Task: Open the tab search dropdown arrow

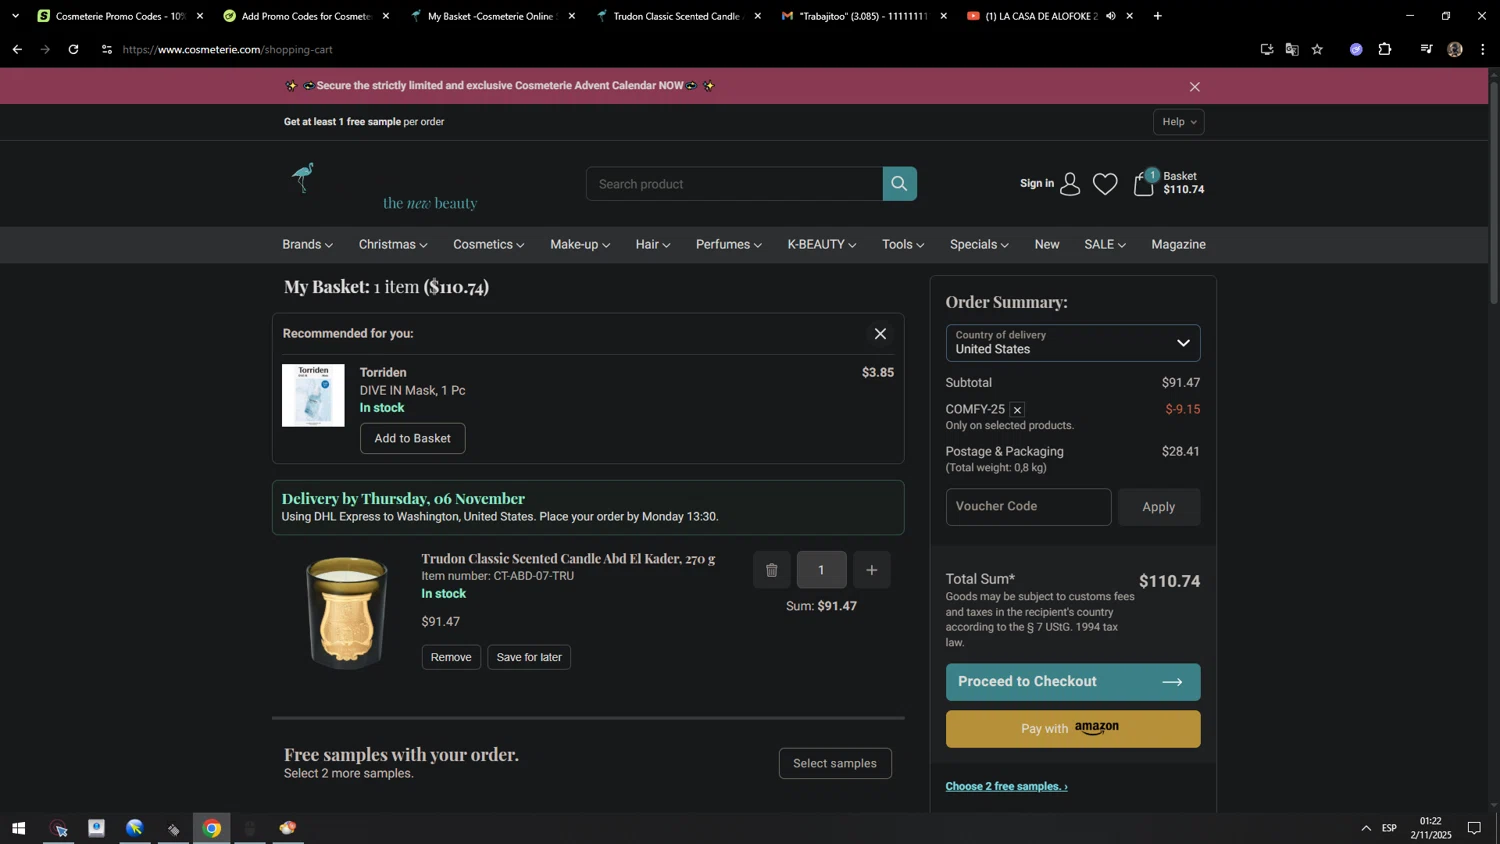Action: (x=15, y=16)
